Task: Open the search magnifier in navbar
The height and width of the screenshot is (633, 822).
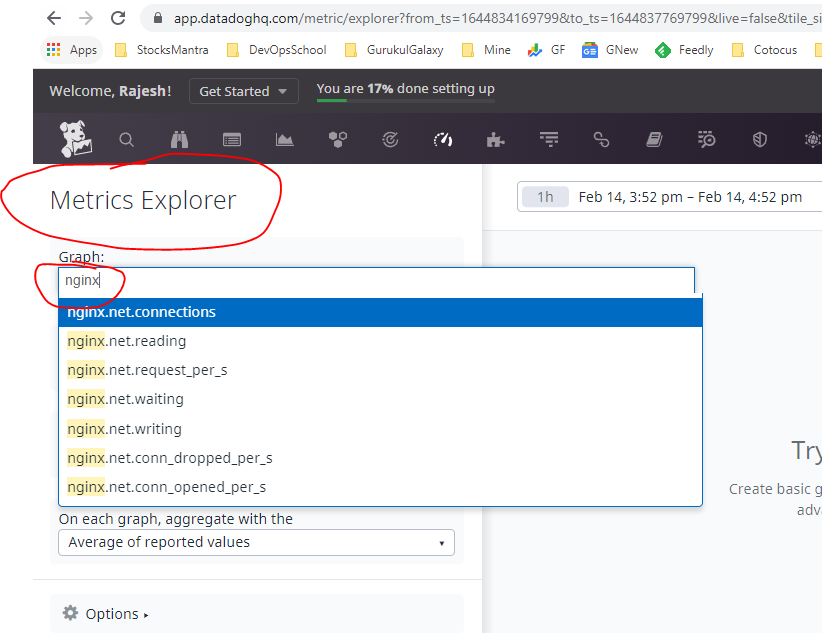Action: [x=126, y=140]
